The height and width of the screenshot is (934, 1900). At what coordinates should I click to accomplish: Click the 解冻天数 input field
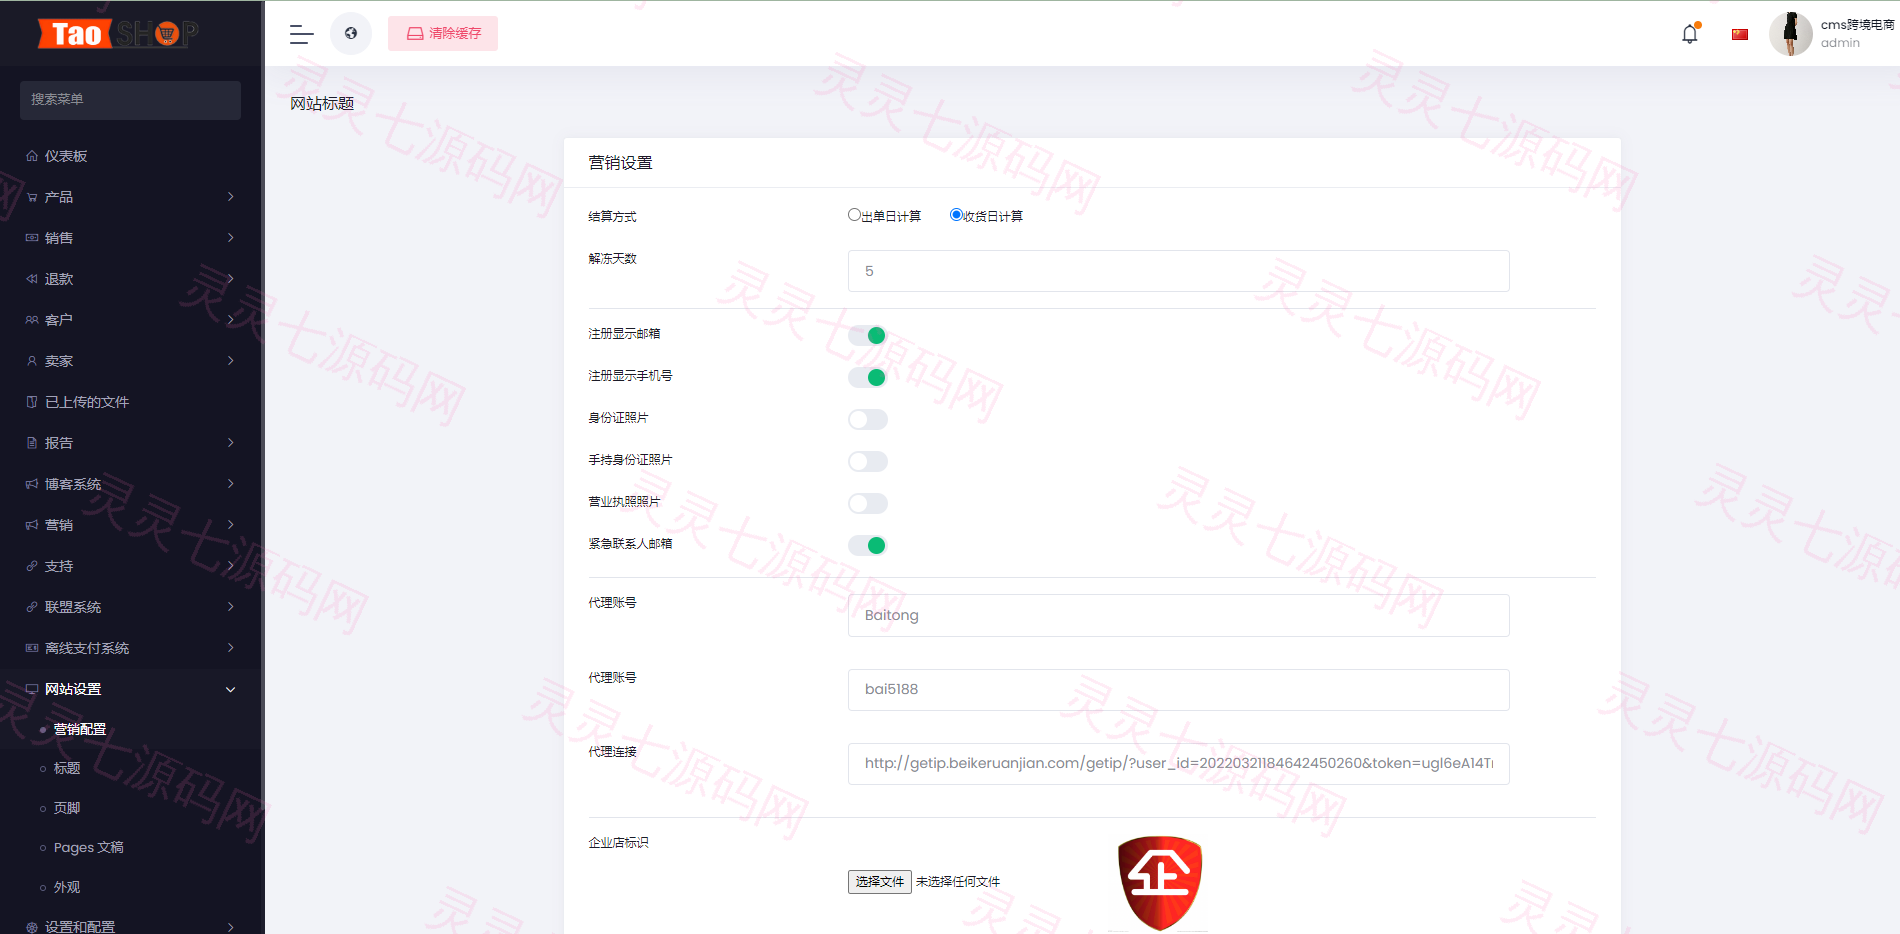(1179, 271)
